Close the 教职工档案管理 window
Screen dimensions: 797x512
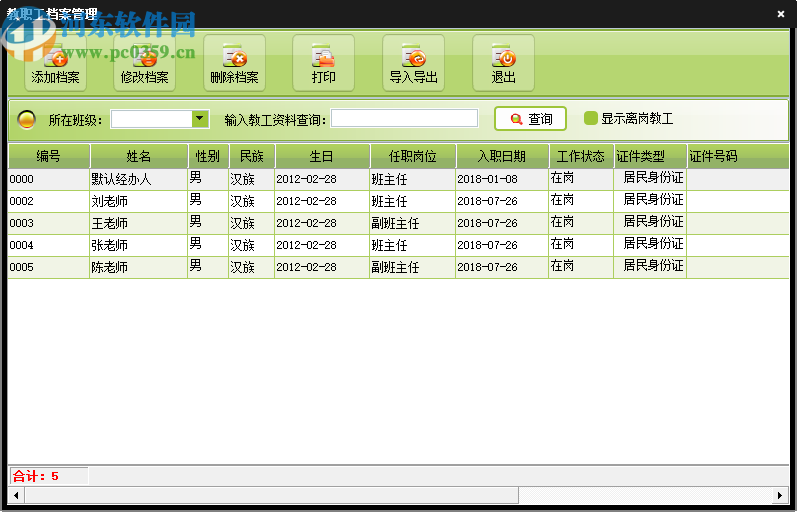(x=781, y=14)
